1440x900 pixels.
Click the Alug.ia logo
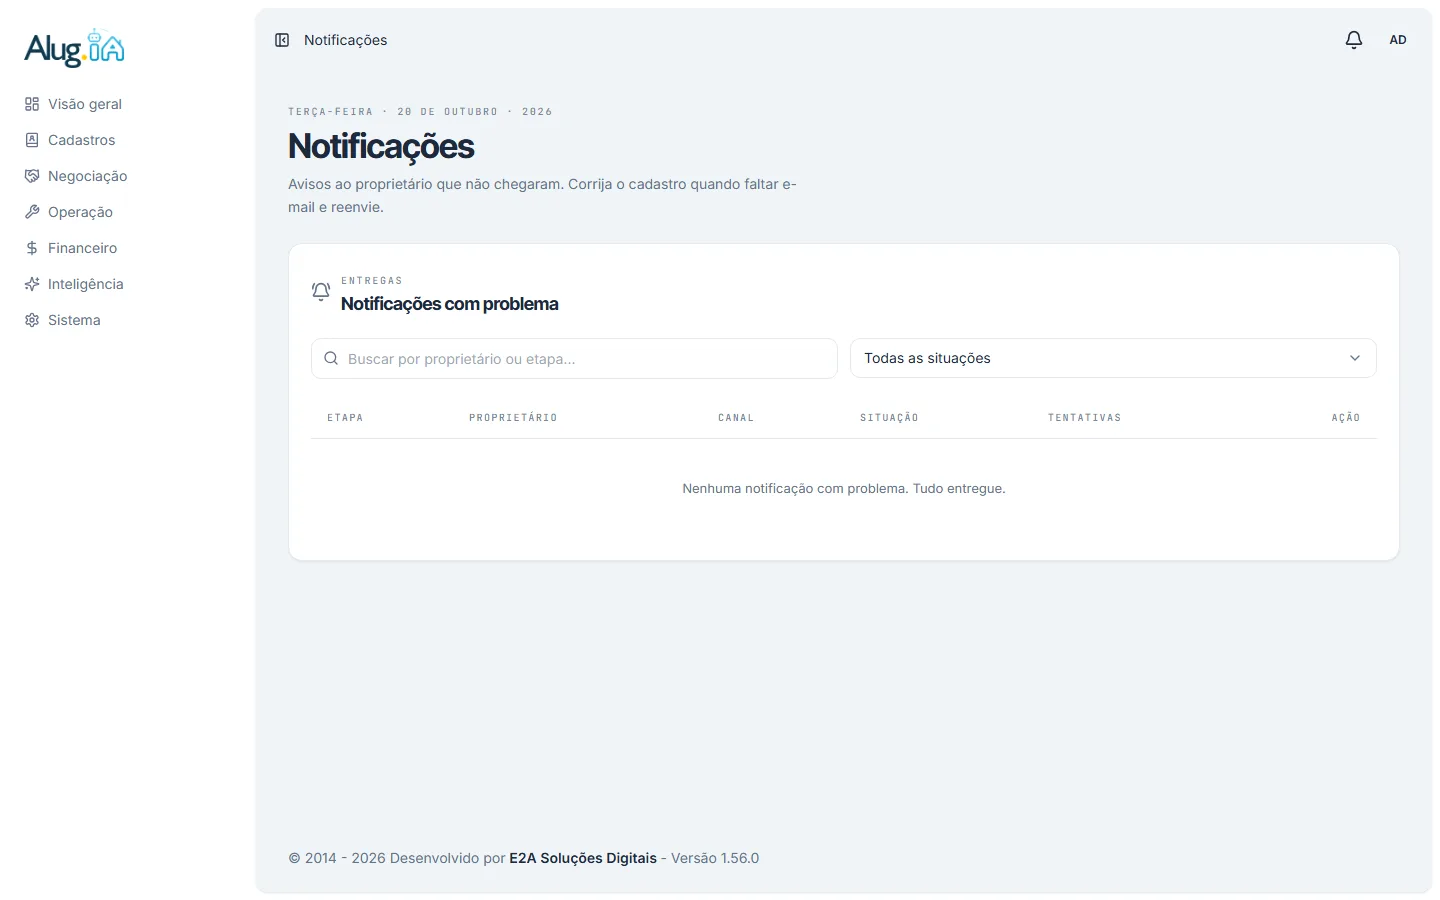coord(75,48)
